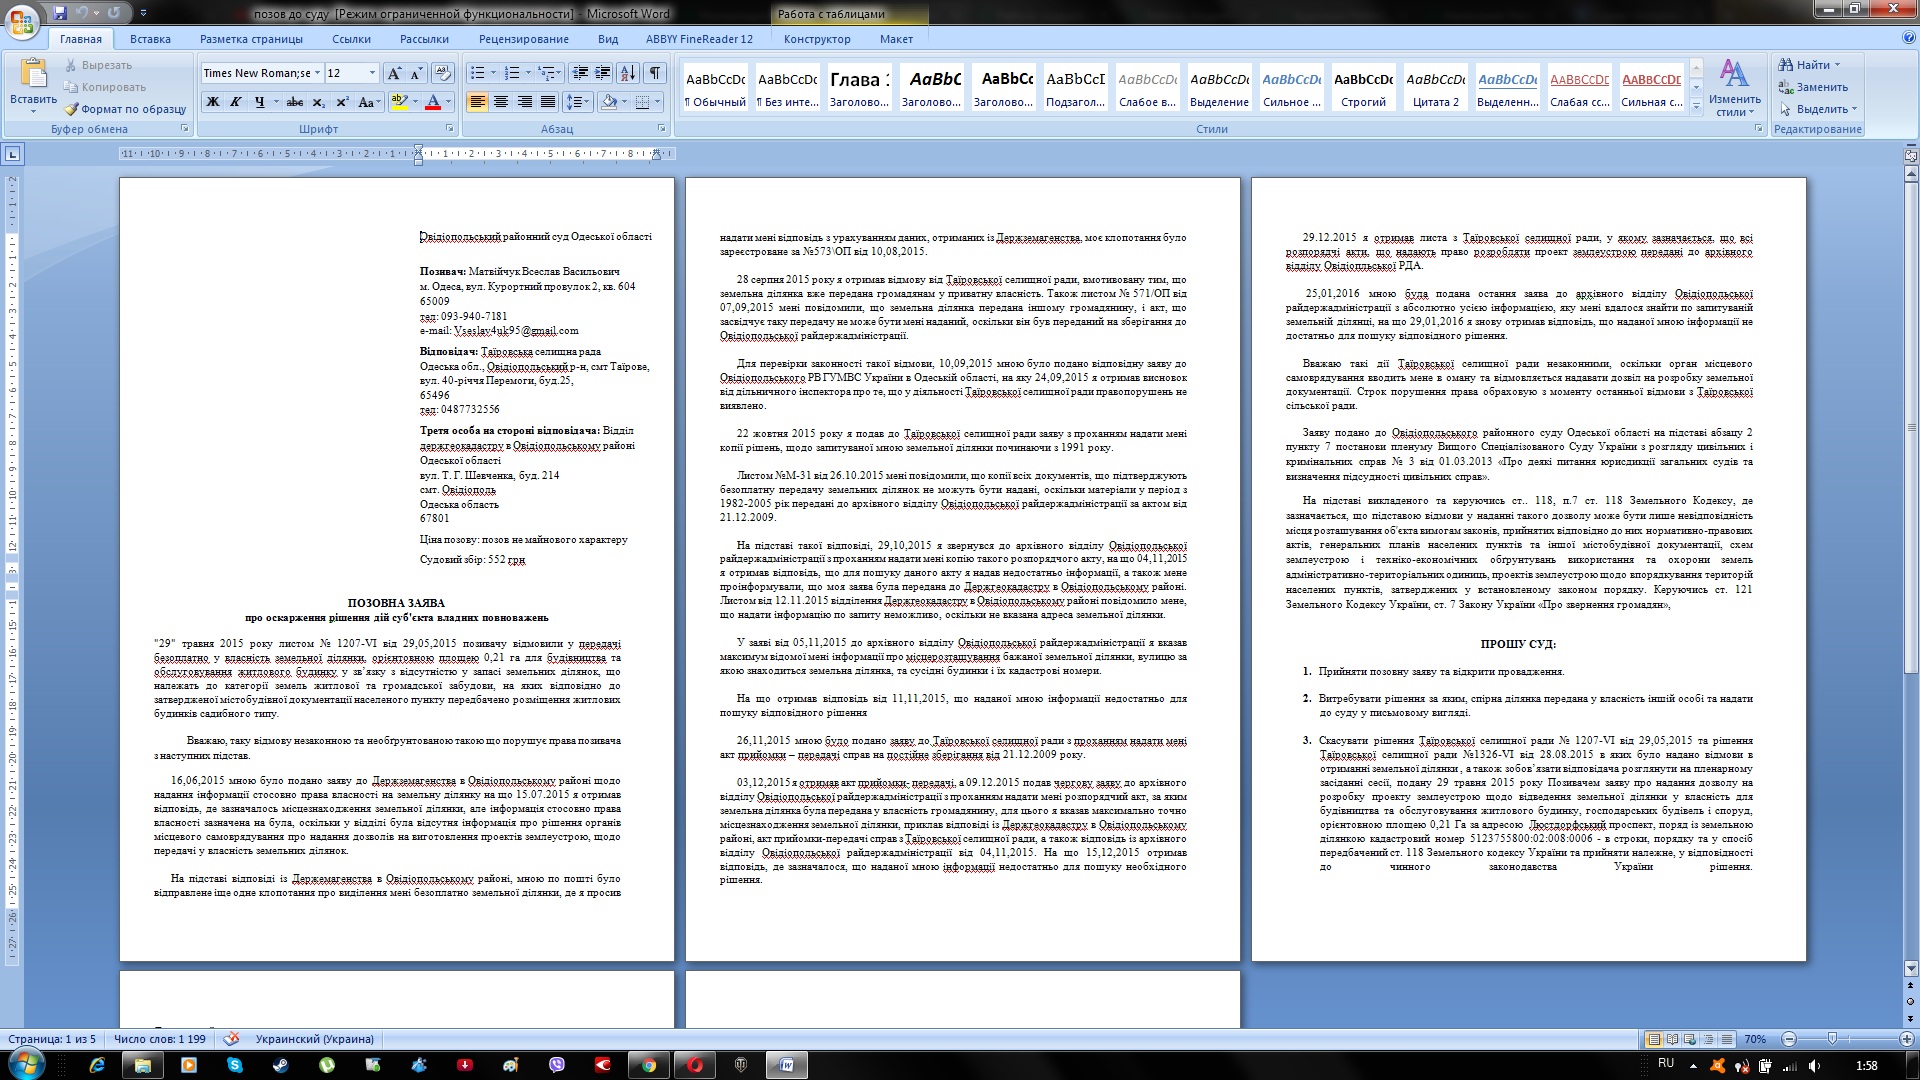Viewport: 1920px width, 1080px height.
Task: Click the Grow Font icon
Action: click(x=394, y=73)
